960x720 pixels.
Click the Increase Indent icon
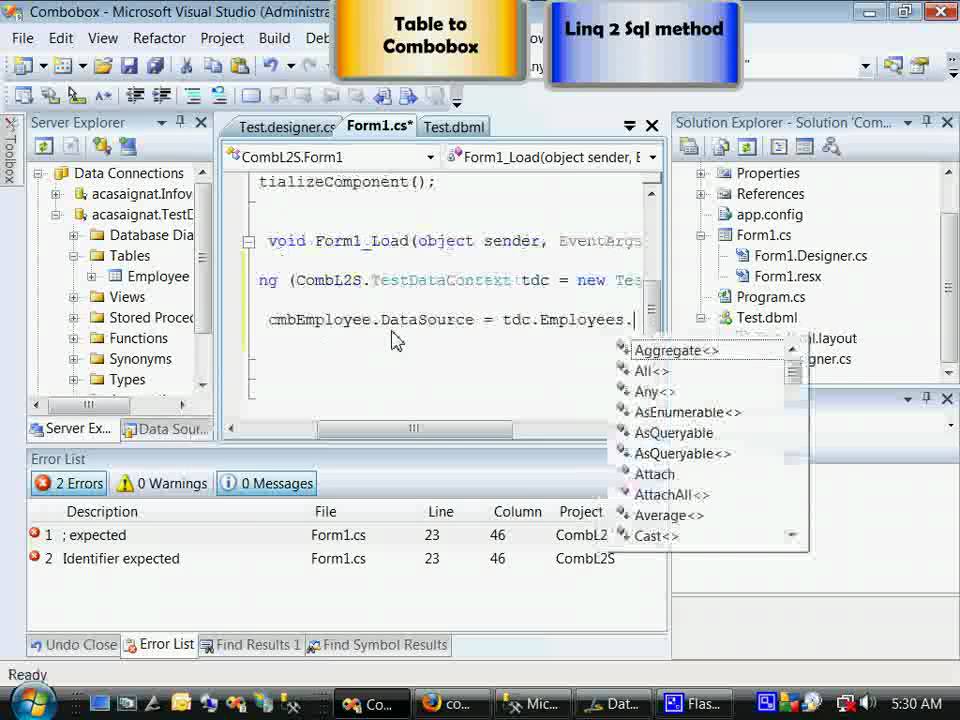pos(162,96)
